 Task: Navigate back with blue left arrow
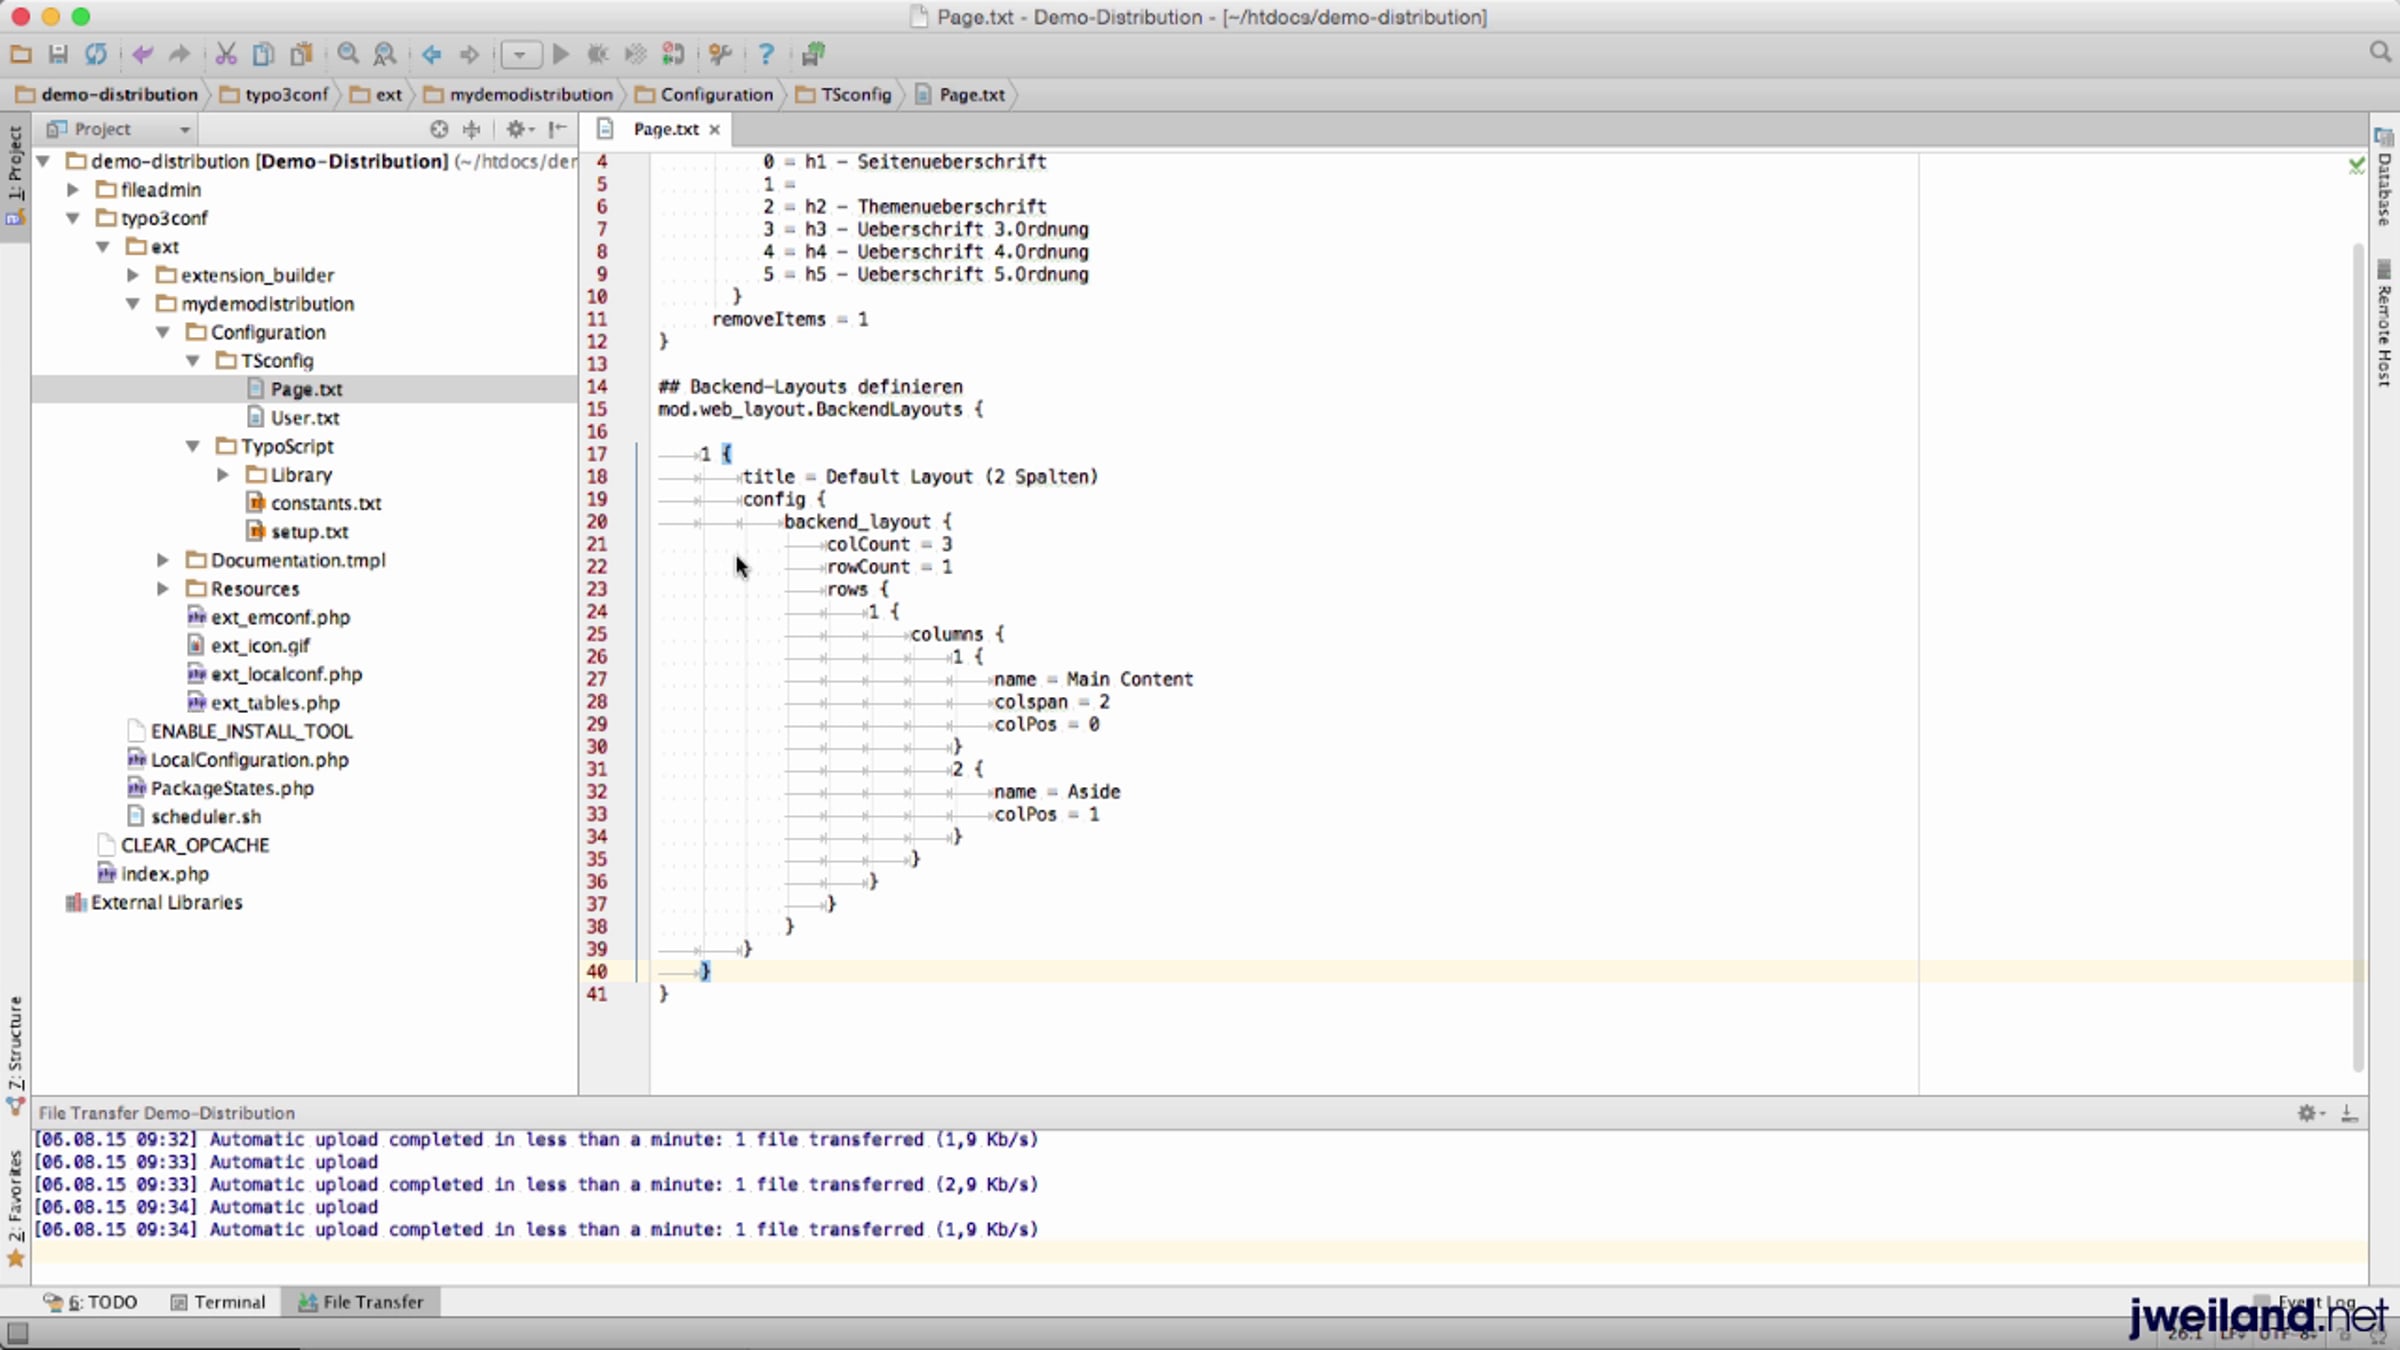click(431, 54)
